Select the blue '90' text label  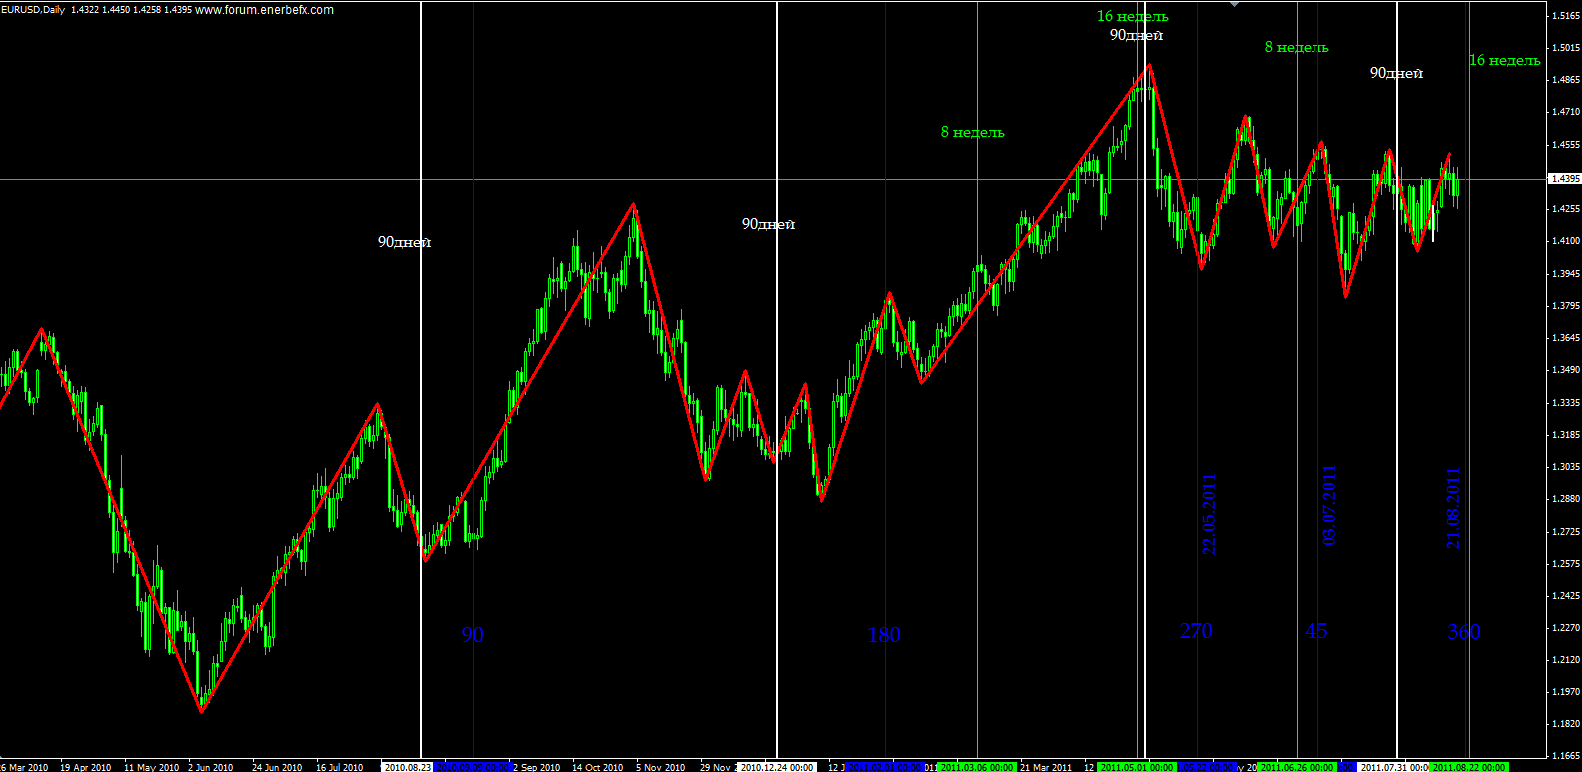472,635
